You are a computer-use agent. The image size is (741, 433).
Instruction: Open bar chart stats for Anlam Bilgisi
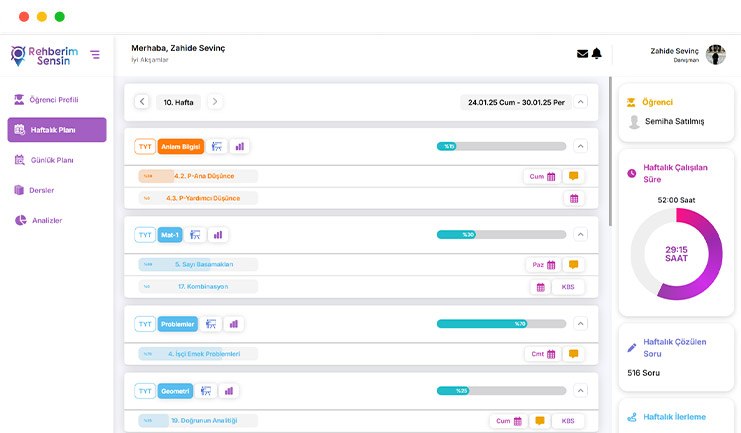click(239, 146)
